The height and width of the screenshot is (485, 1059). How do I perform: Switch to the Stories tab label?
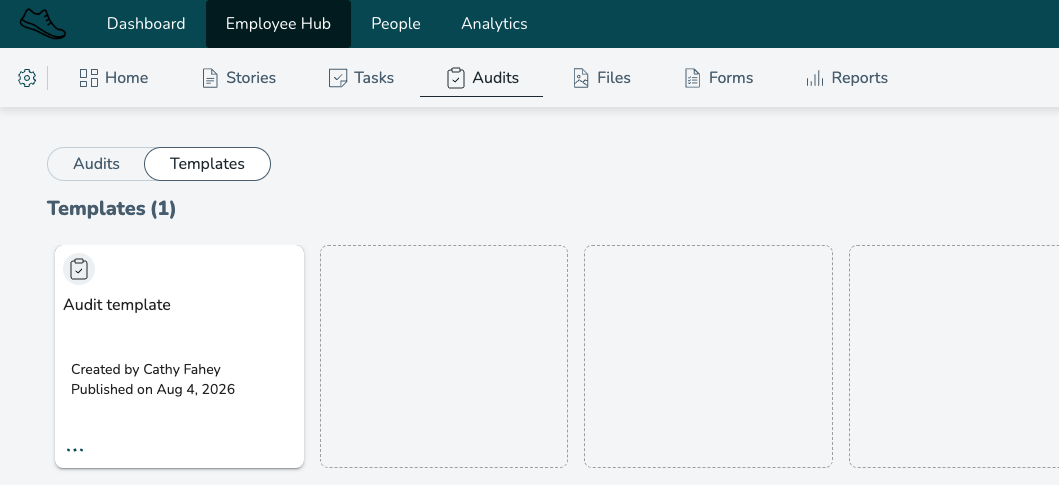(251, 78)
